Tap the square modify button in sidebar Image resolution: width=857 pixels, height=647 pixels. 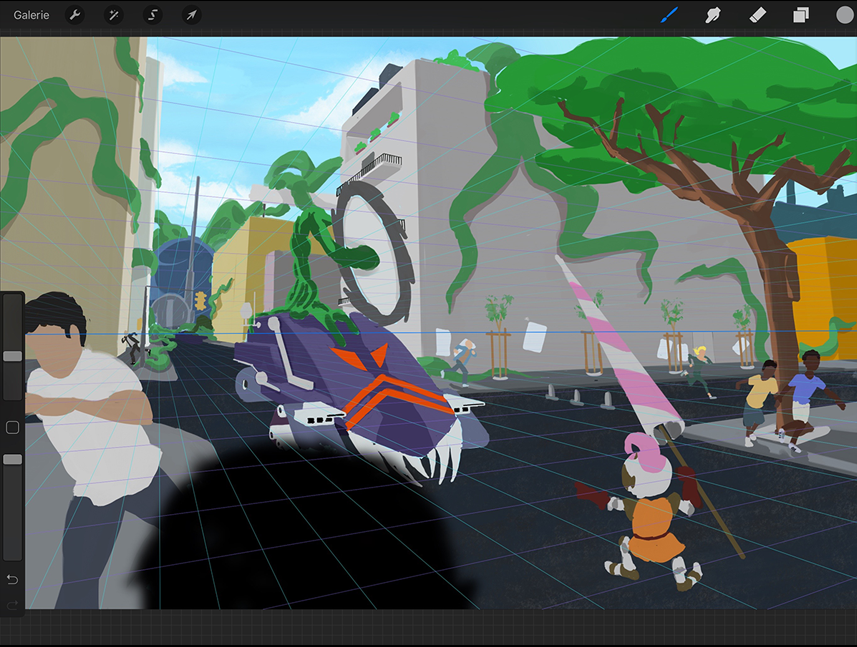click(12, 428)
